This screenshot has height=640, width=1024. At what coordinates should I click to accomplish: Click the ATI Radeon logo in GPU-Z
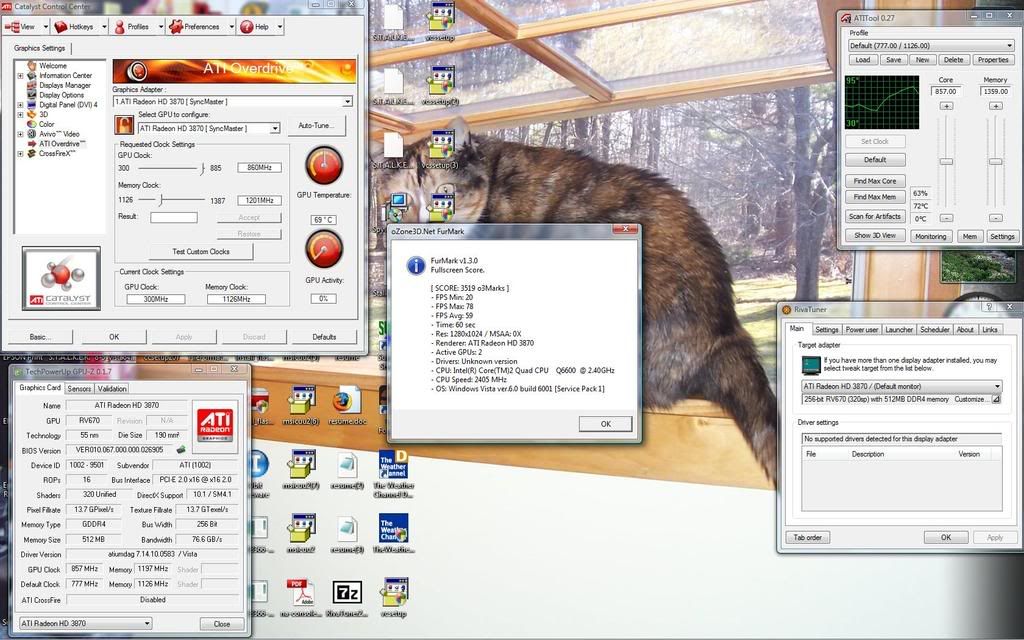(x=215, y=425)
